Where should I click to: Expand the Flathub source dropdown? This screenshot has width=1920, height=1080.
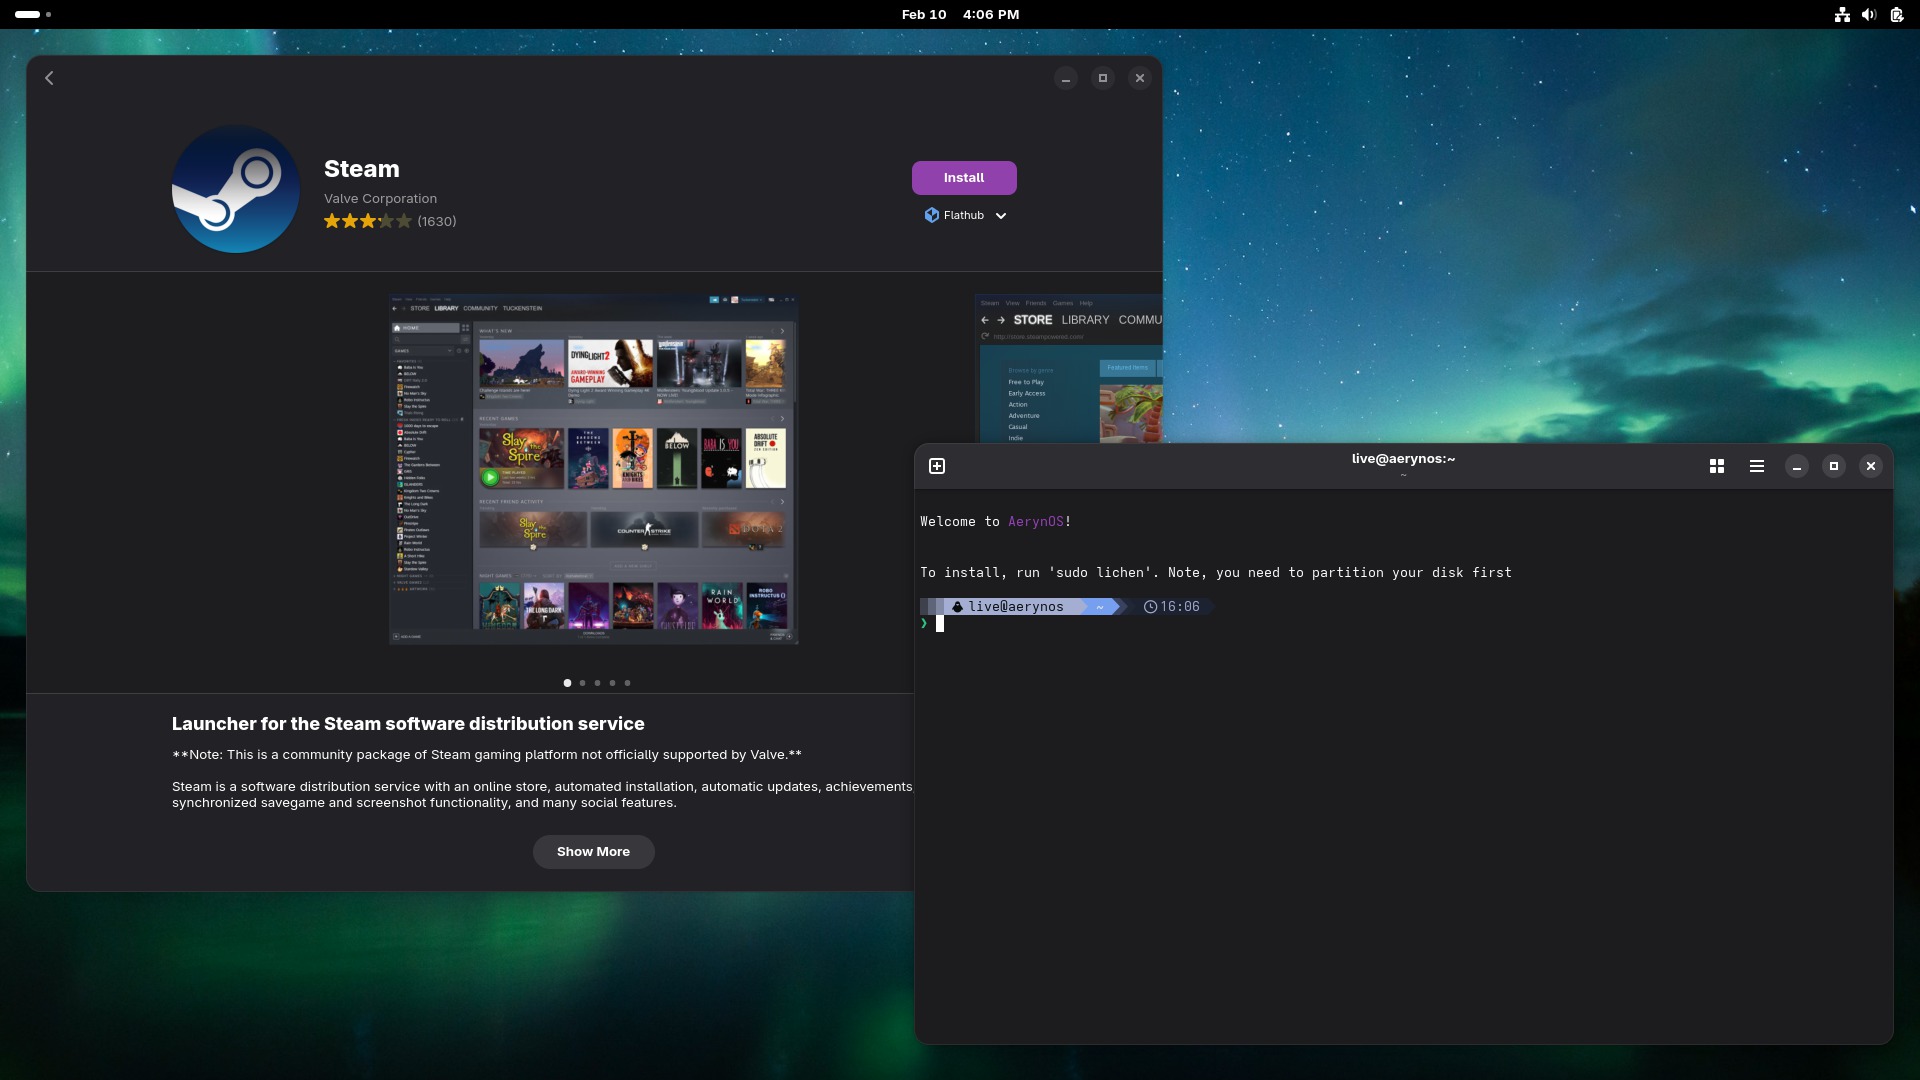[x=966, y=215]
